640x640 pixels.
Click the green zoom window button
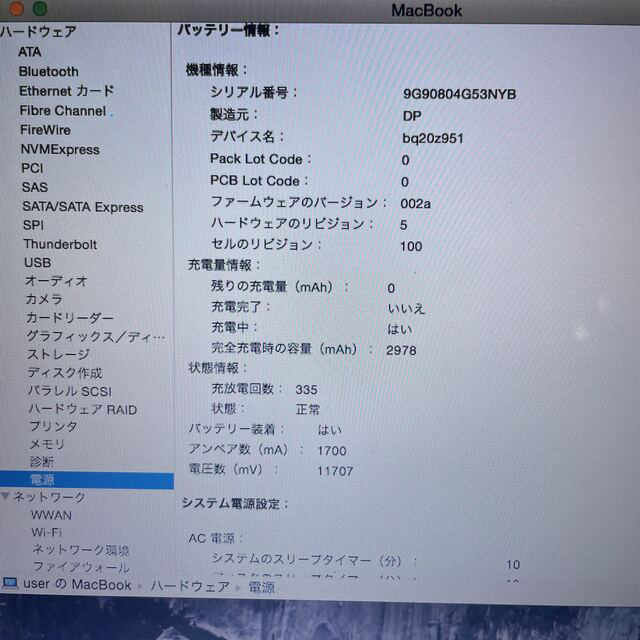[x=40, y=9]
